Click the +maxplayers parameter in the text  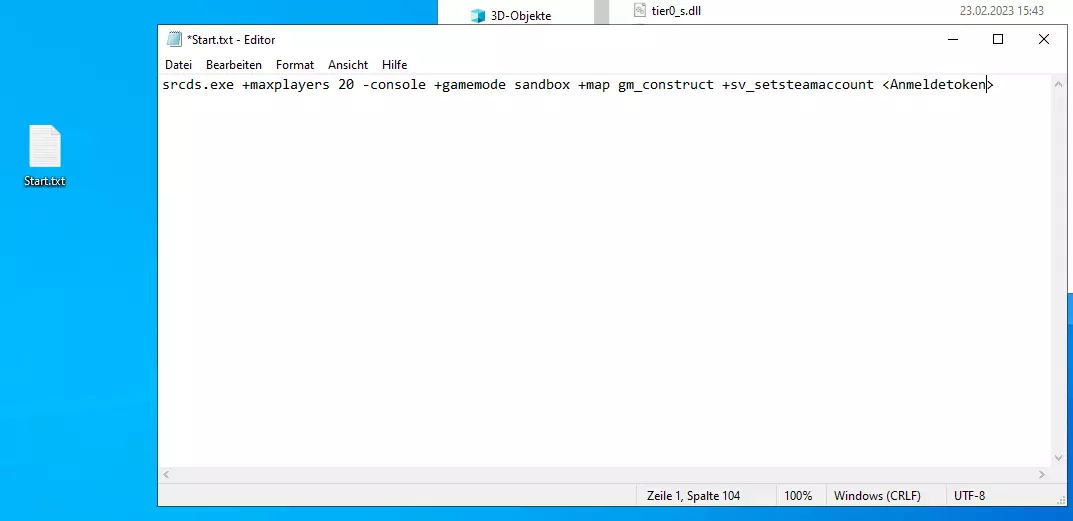coord(285,85)
